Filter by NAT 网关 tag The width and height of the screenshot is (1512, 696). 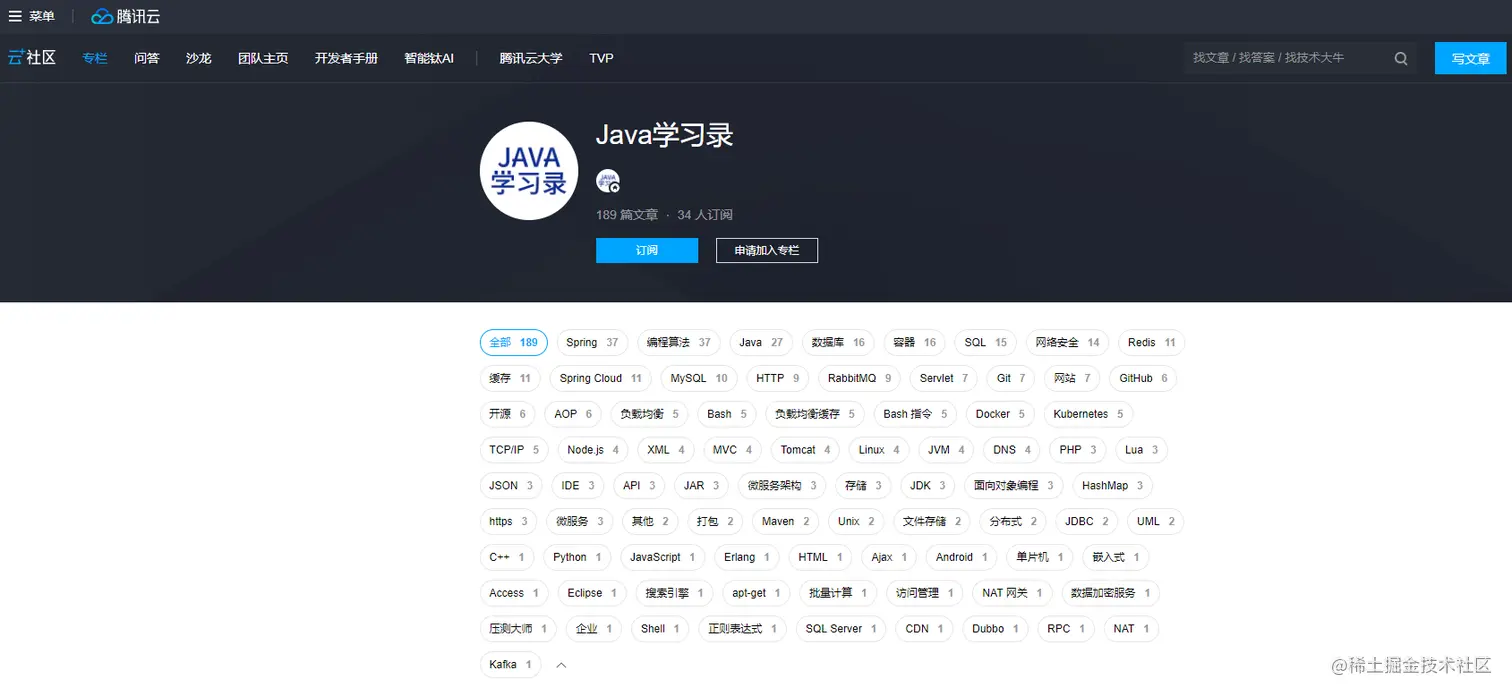(x=1012, y=593)
